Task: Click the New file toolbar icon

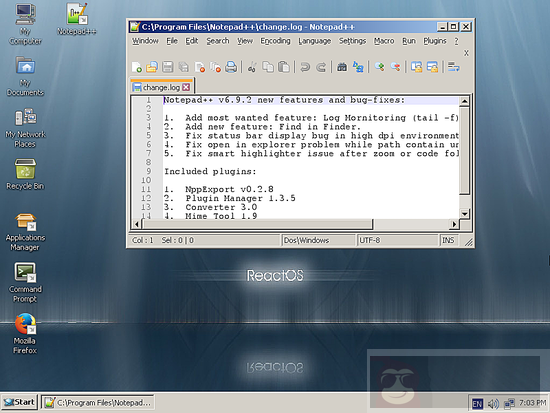Action: click(137, 67)
